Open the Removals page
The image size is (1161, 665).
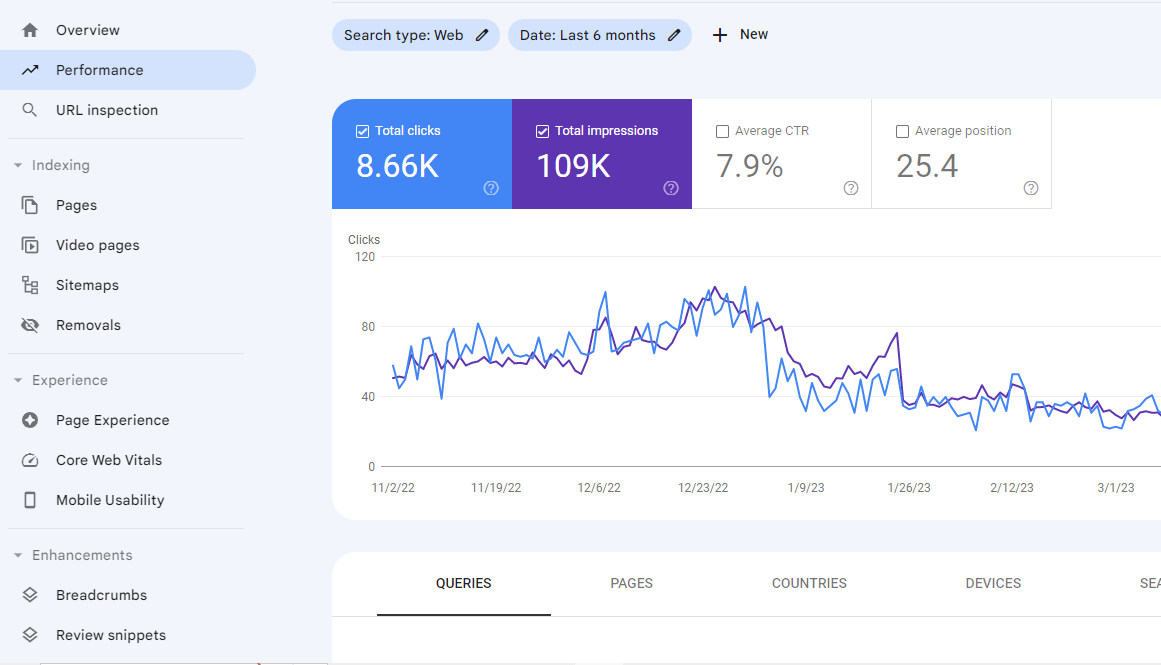127,325
